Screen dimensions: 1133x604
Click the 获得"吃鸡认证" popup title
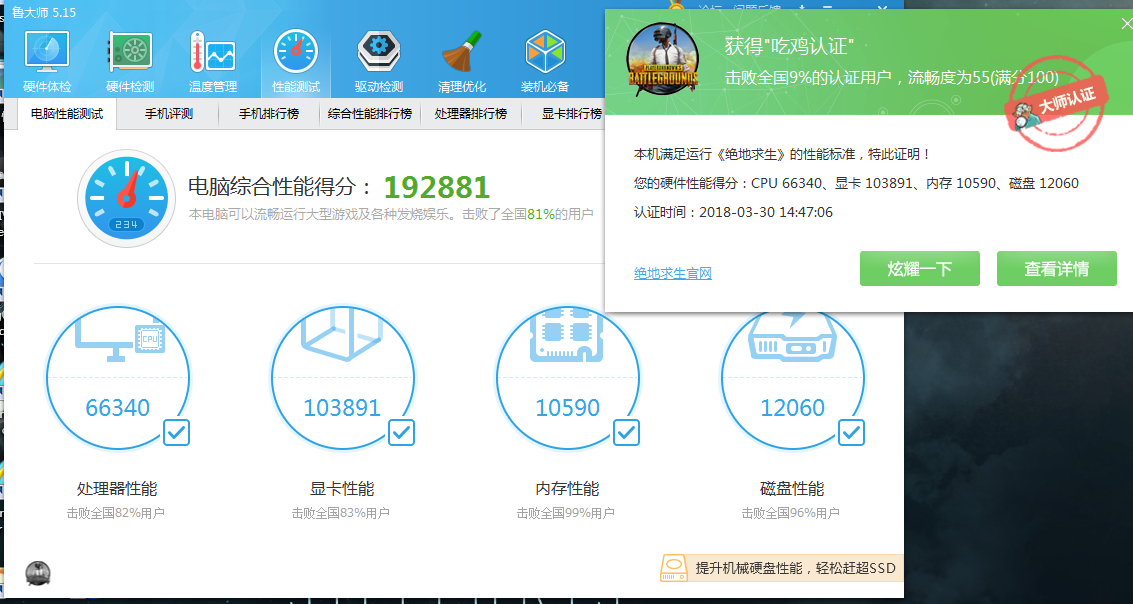click(790, 48)
